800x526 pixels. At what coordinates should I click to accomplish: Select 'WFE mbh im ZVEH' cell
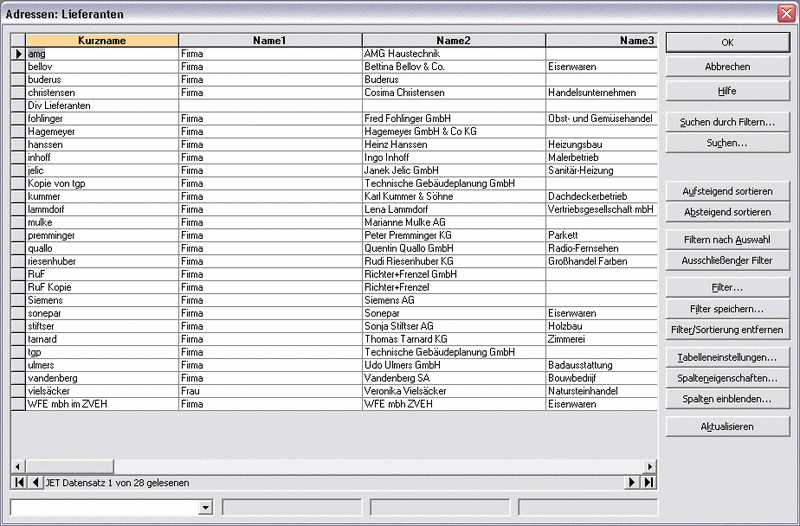click(102, 404)
